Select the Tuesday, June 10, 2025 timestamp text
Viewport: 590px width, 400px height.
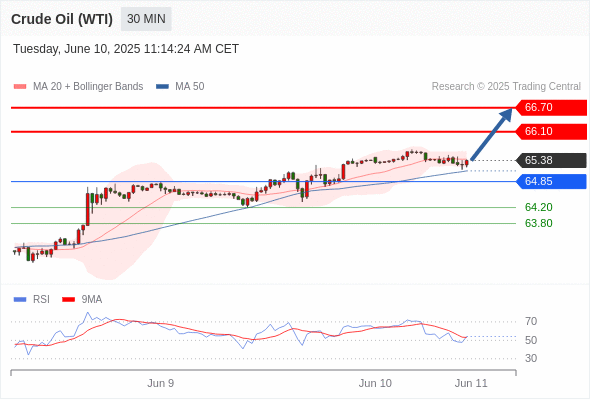[x=126, y=49]
